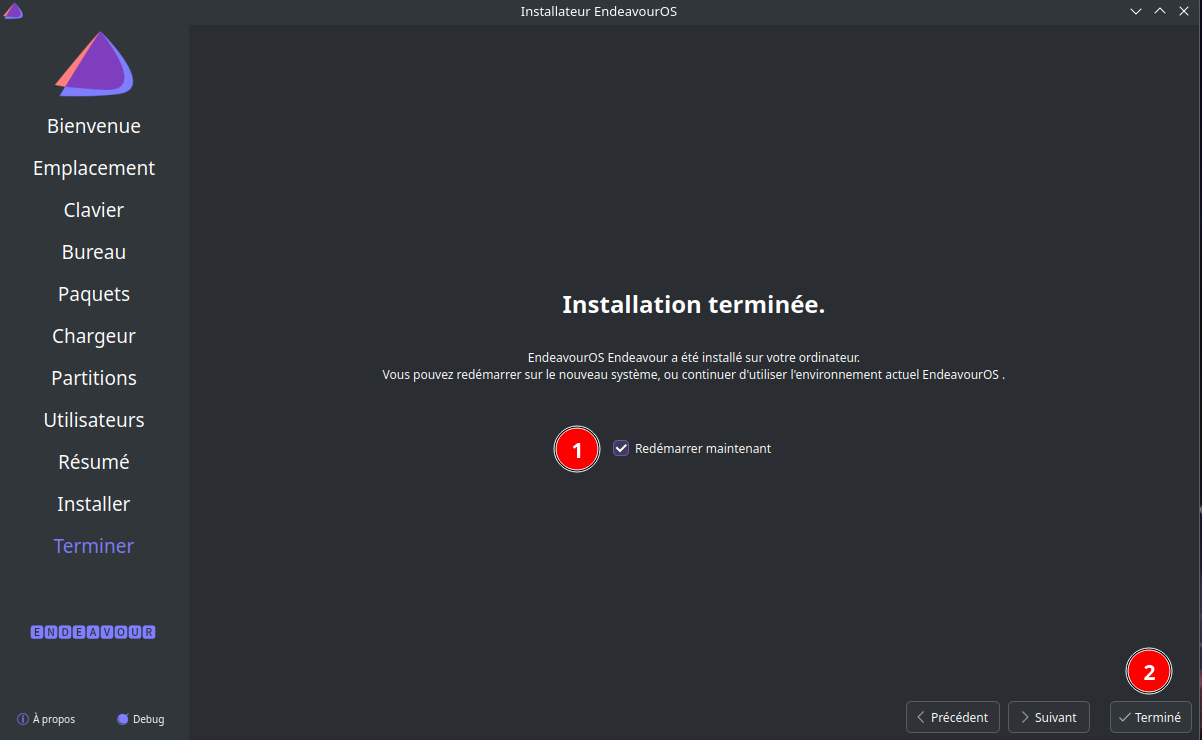Click the Redémarrer maintenant label text

(x=702, y=449)
